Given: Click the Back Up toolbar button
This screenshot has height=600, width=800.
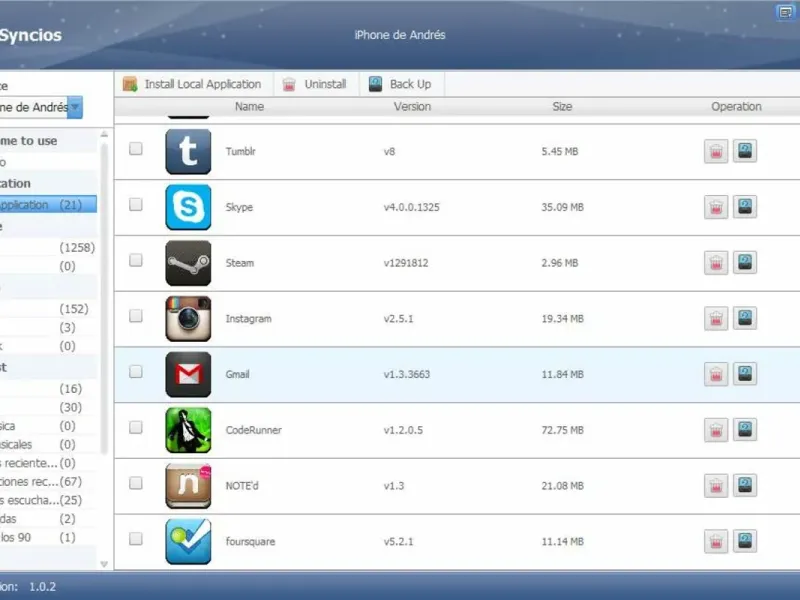Looking at the screenshot, I should (400, 84).
